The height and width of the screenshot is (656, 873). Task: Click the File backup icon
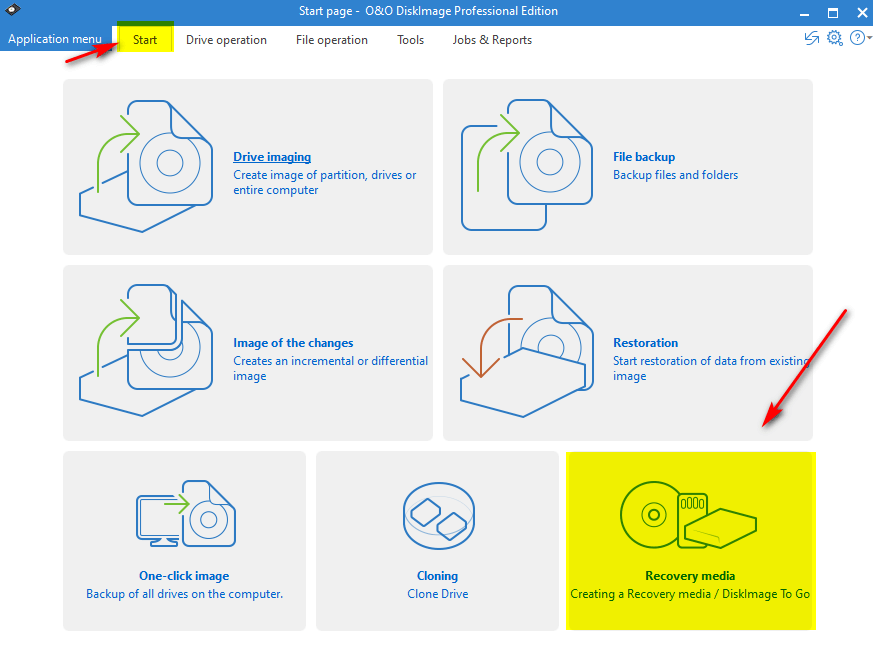pyautogui.click(x=527, y=165)
